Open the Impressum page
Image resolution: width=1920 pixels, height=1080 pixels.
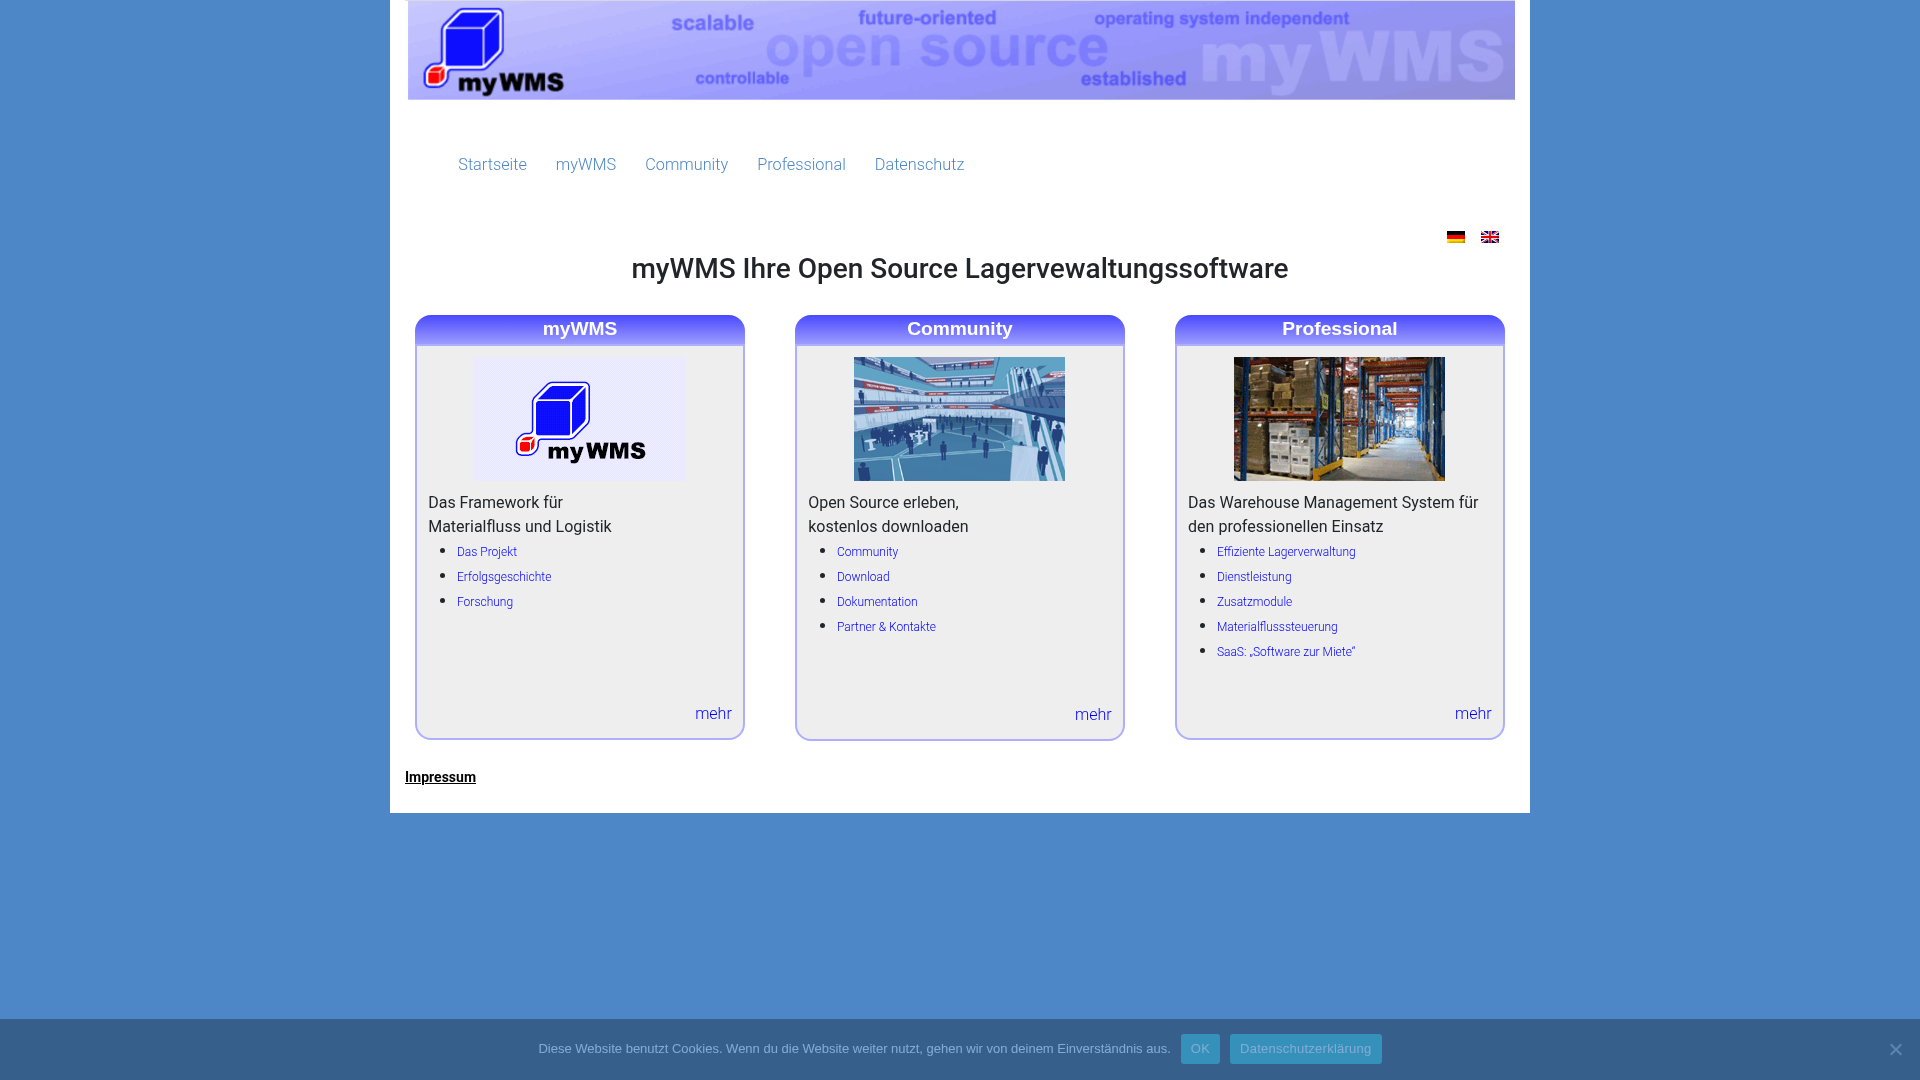[x=440, y=776]
